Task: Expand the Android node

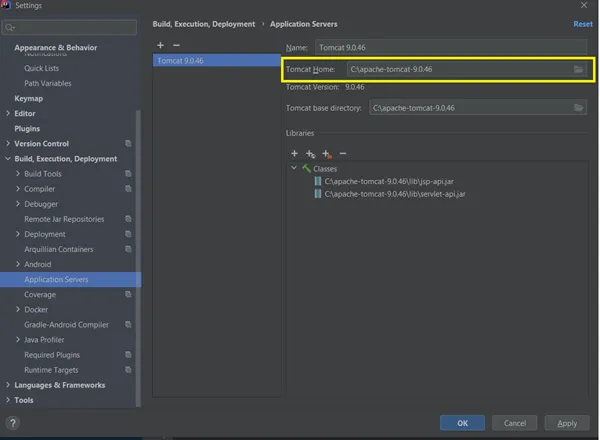Action: point(18,264)
